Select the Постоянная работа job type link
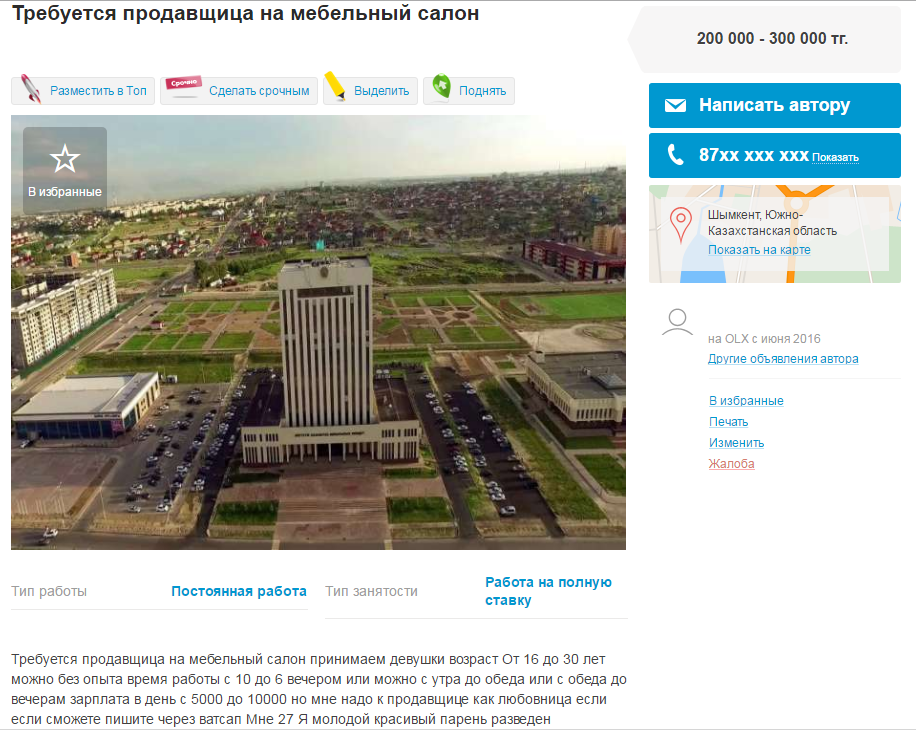The image size is (916, 730). 238,591
